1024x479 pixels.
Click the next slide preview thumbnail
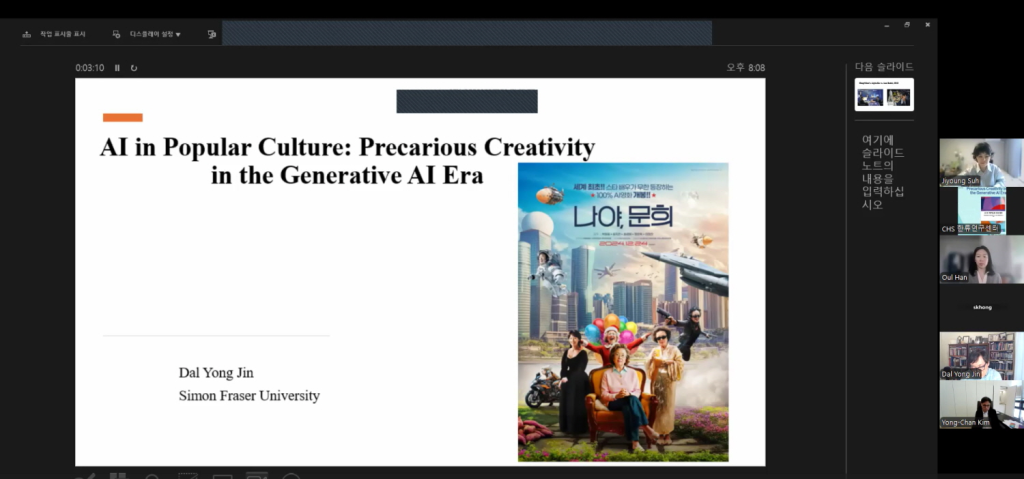[x=884, y=95]
